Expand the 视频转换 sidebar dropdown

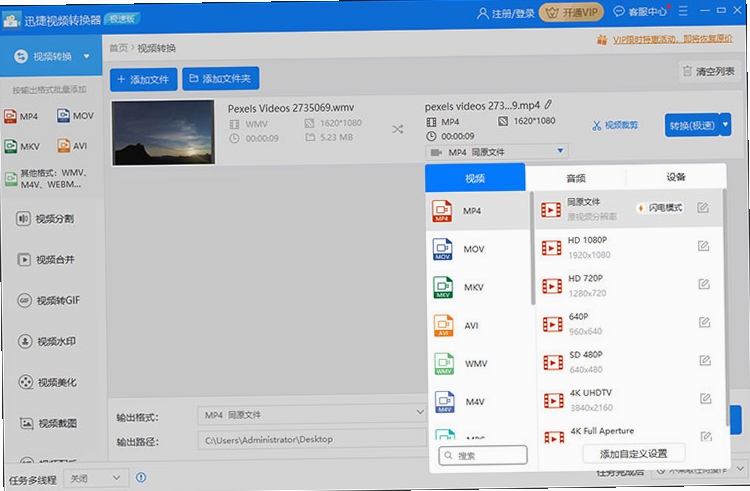pos(87,56)
